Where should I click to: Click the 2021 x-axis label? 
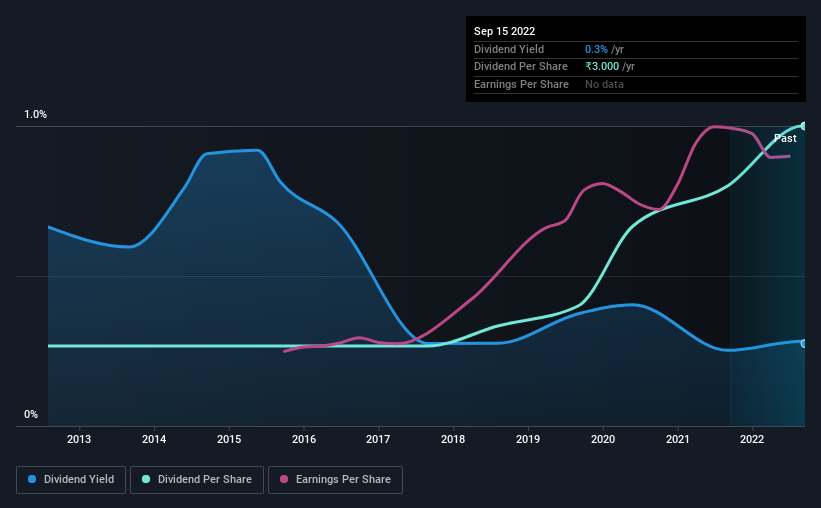click(x=678, y=439)
